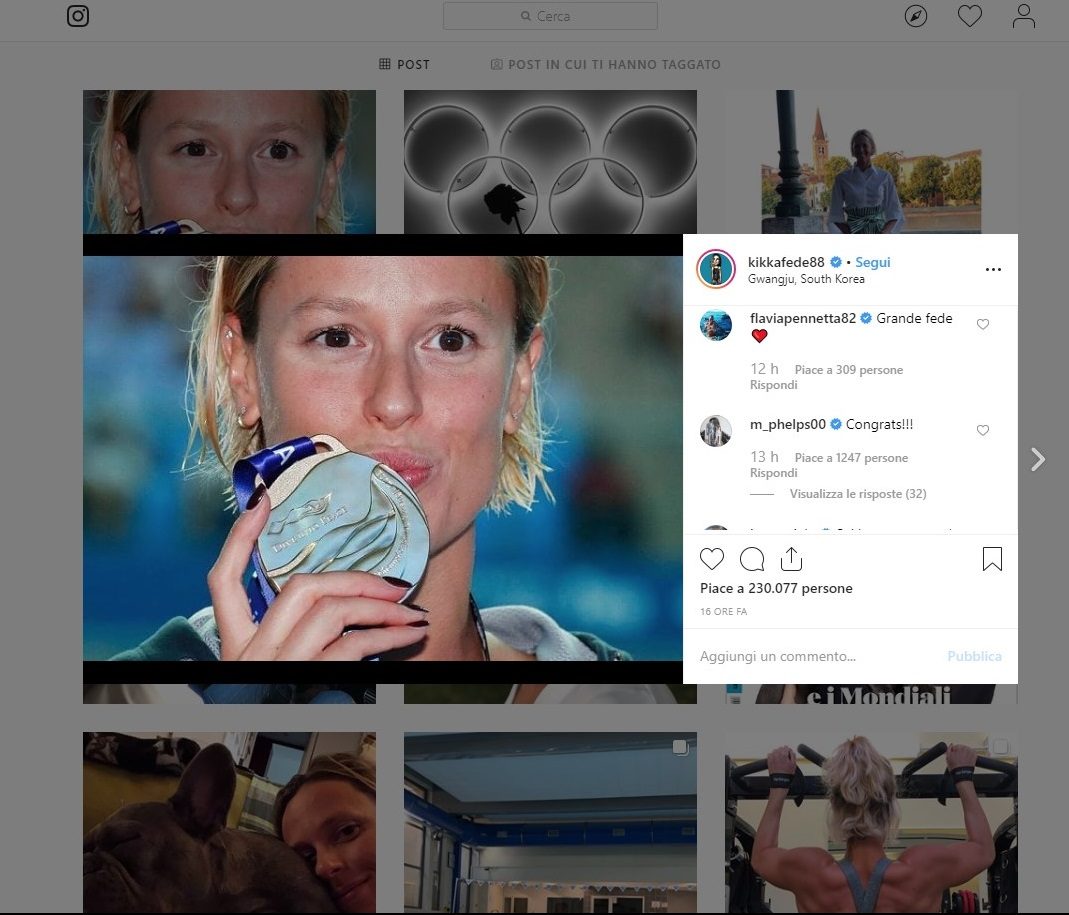This screenshot has height=915, width=1069.
Task: Click the share post icon
Action: 791,559
